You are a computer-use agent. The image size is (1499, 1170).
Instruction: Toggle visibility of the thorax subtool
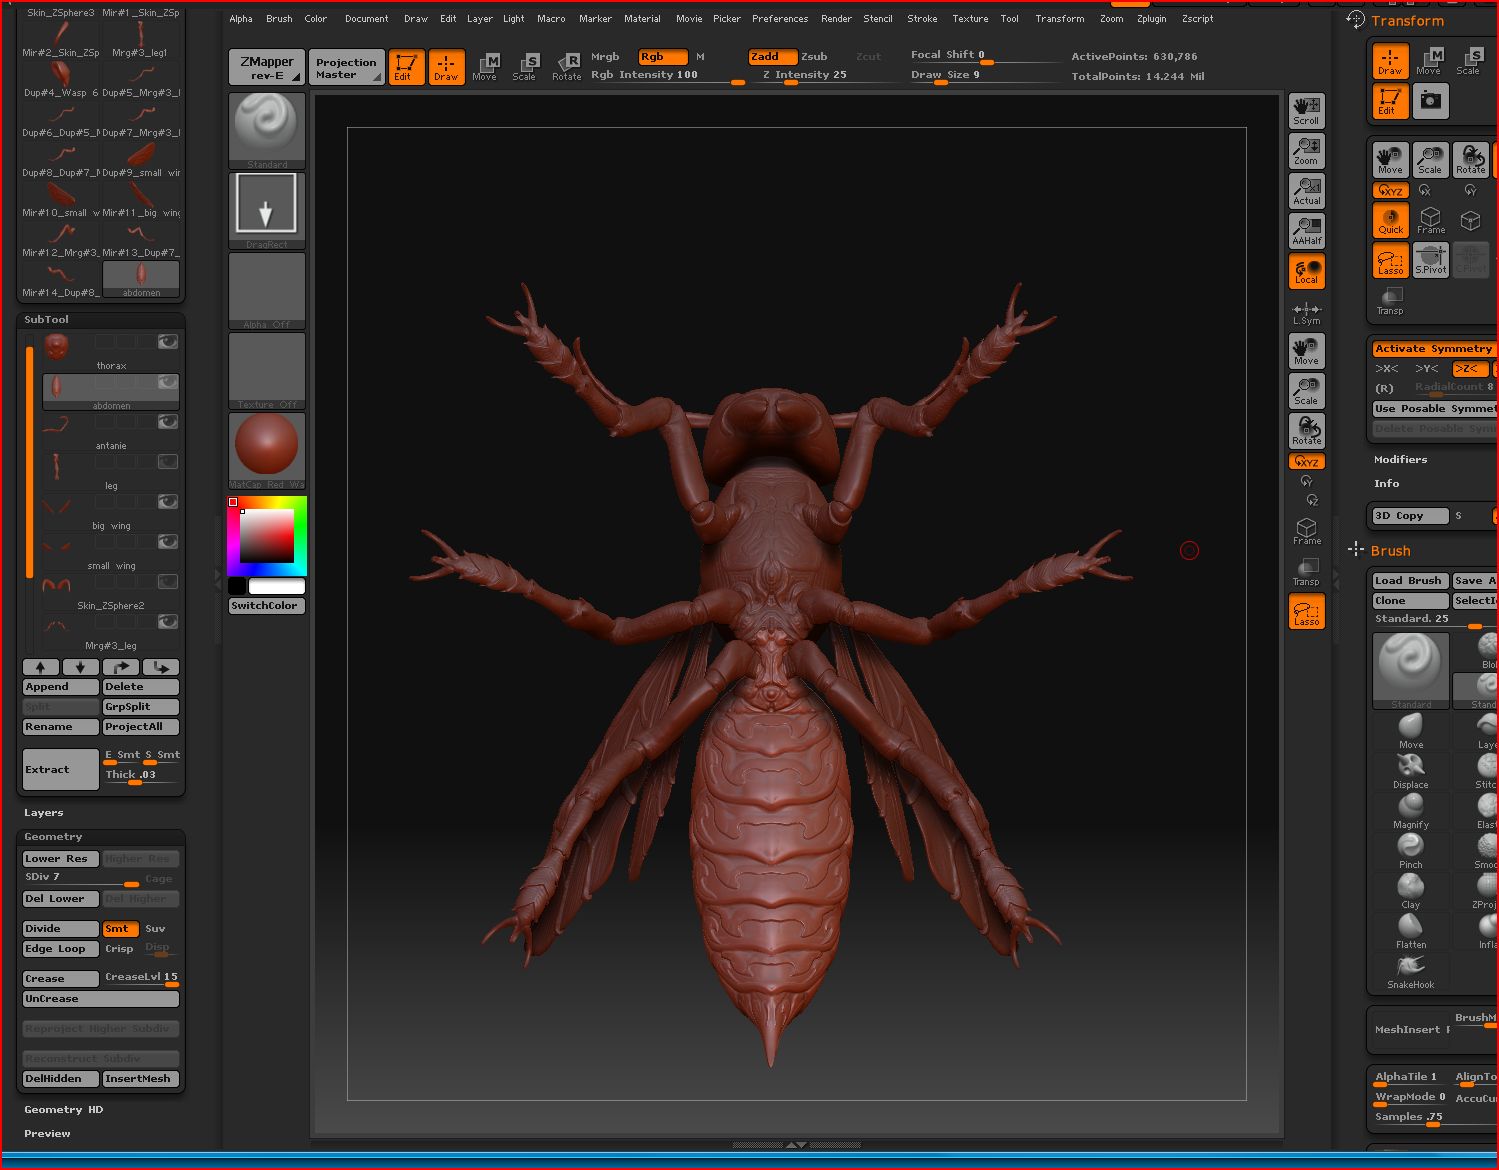(x=168, y=342)
